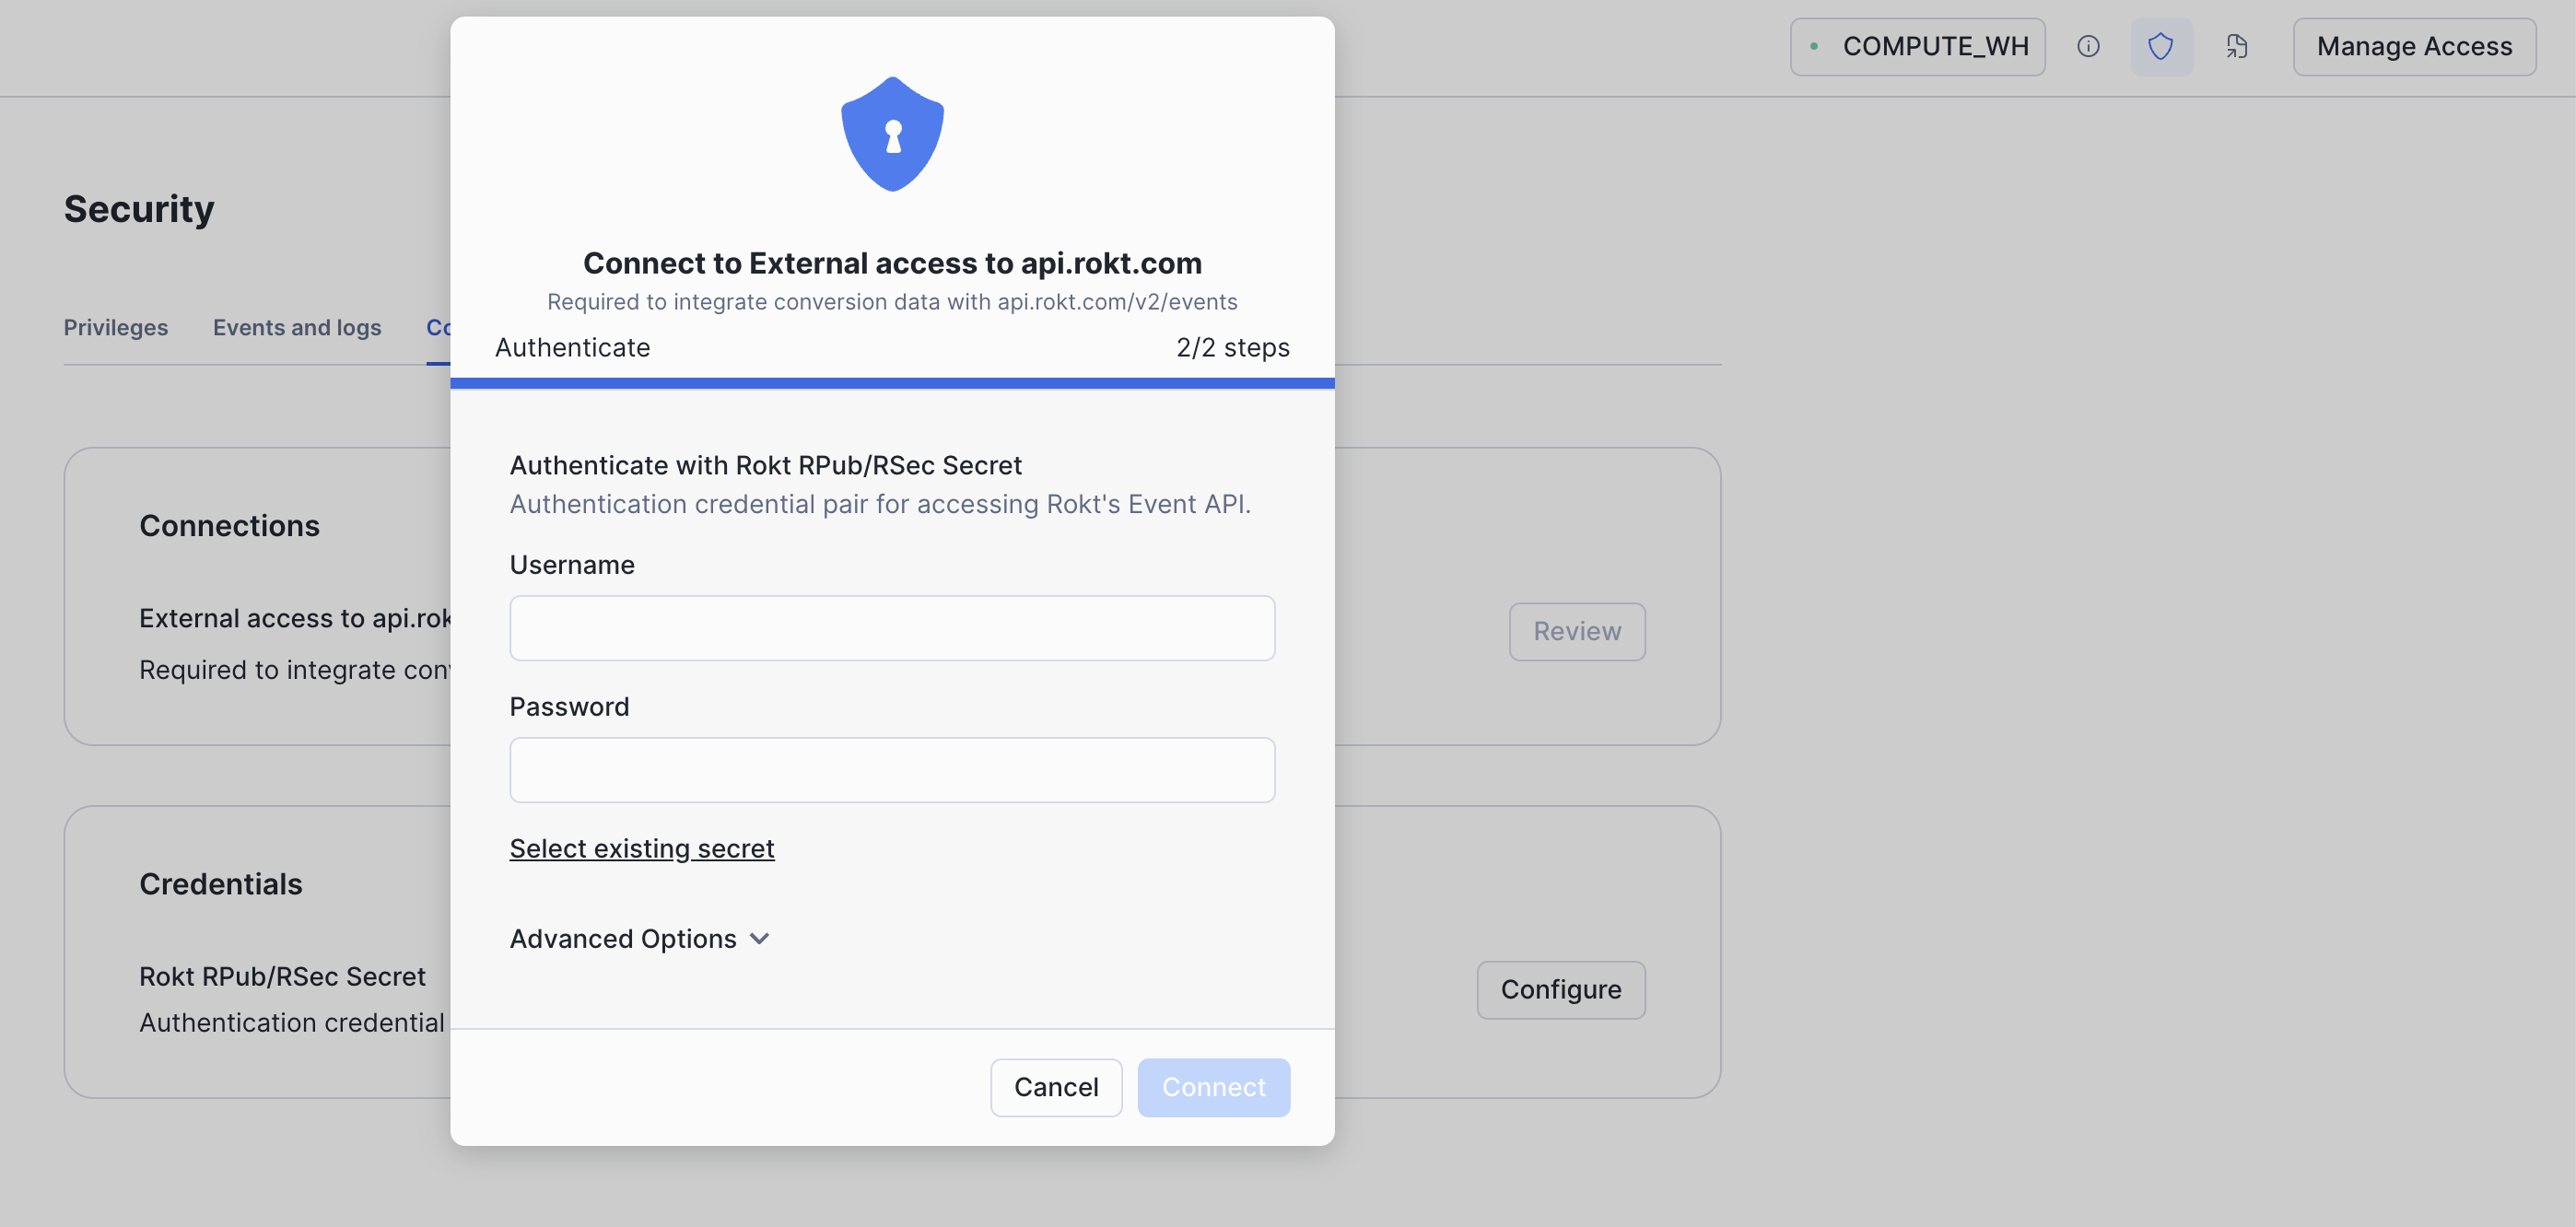Click Manage Access button

click(2414, 46)
